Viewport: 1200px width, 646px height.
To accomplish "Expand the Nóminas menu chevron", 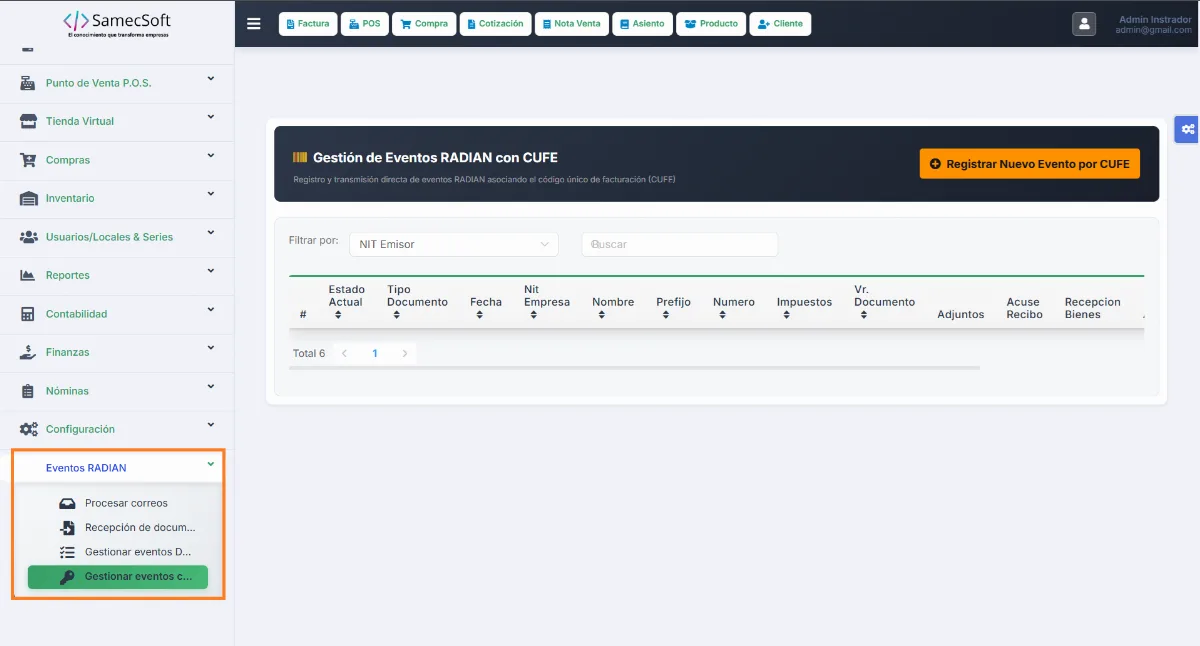I will (x=211, y=387).
